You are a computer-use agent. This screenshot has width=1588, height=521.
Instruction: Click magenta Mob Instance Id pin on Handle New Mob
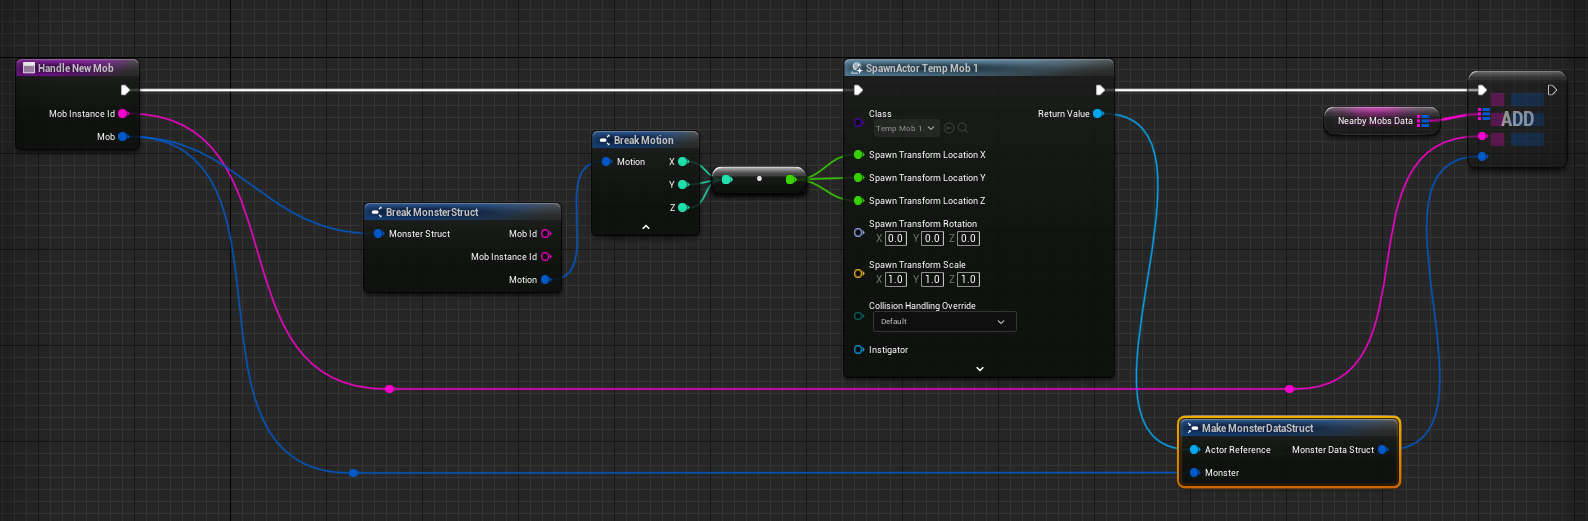124,114
